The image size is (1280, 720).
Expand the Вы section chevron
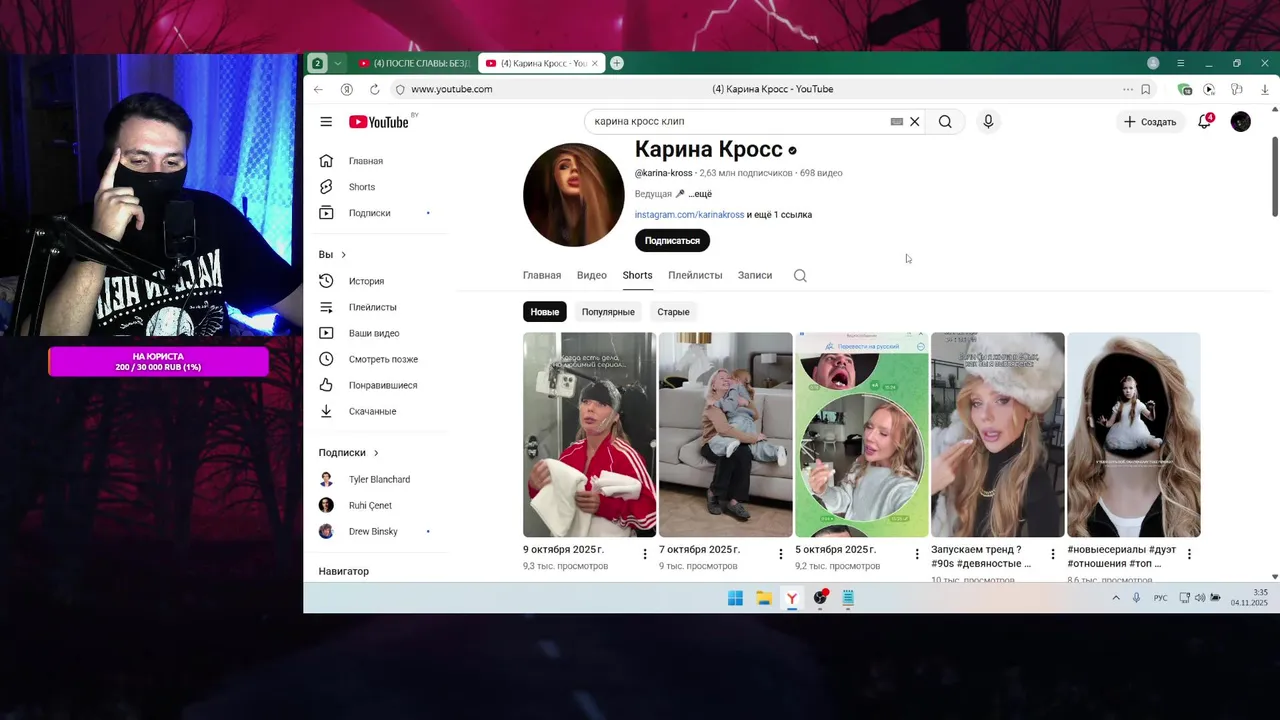(x=343, y=255)
